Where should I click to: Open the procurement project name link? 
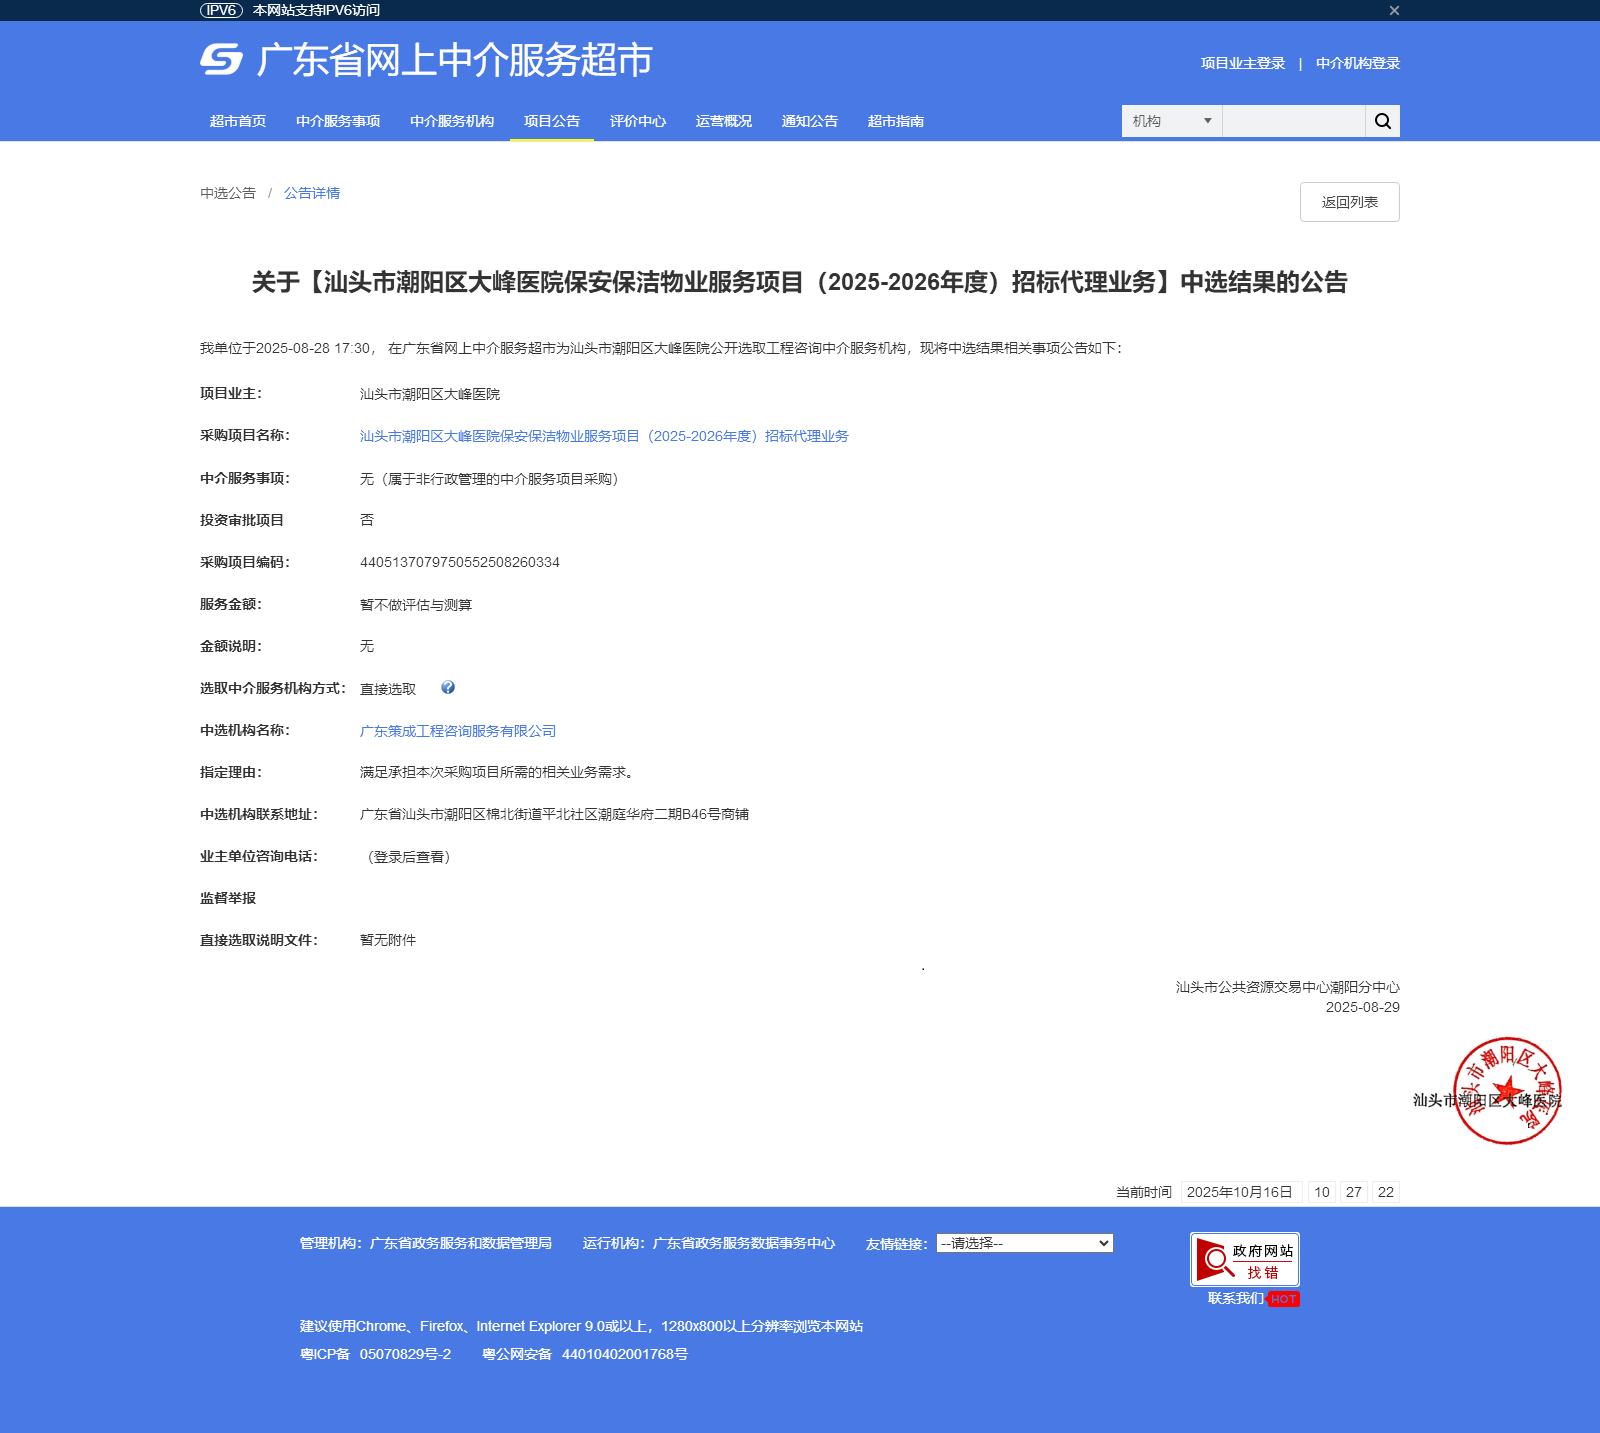point(604,436)
